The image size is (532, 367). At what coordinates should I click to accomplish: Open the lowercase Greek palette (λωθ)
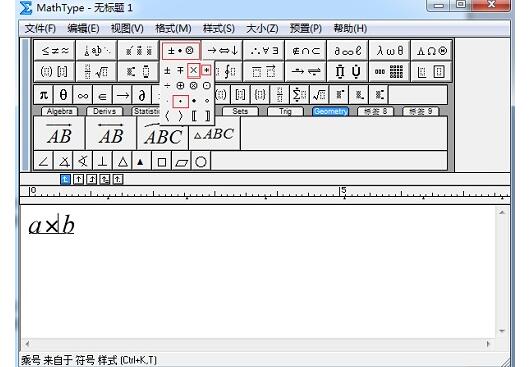coord(390,51)
